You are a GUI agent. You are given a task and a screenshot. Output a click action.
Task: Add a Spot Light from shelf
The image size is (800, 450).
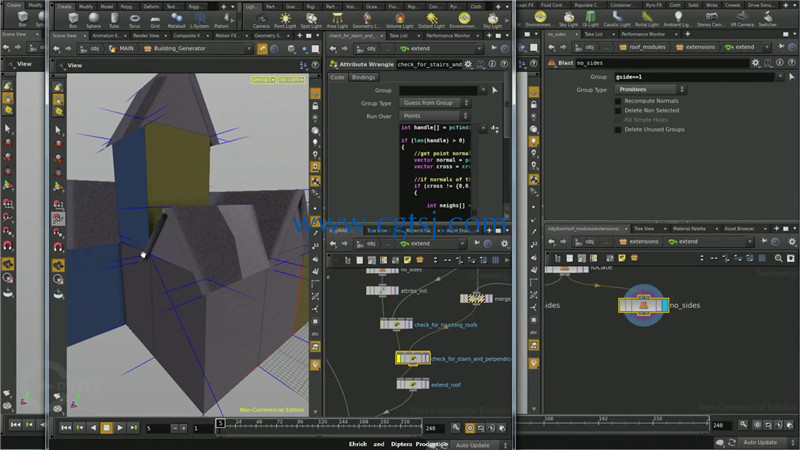(311, 20)
